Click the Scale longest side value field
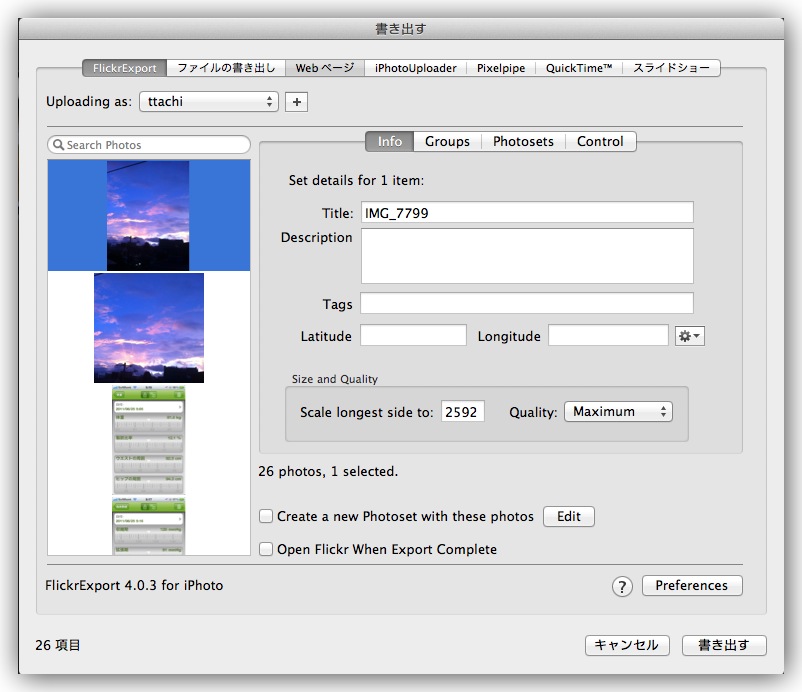 point(462,412)
